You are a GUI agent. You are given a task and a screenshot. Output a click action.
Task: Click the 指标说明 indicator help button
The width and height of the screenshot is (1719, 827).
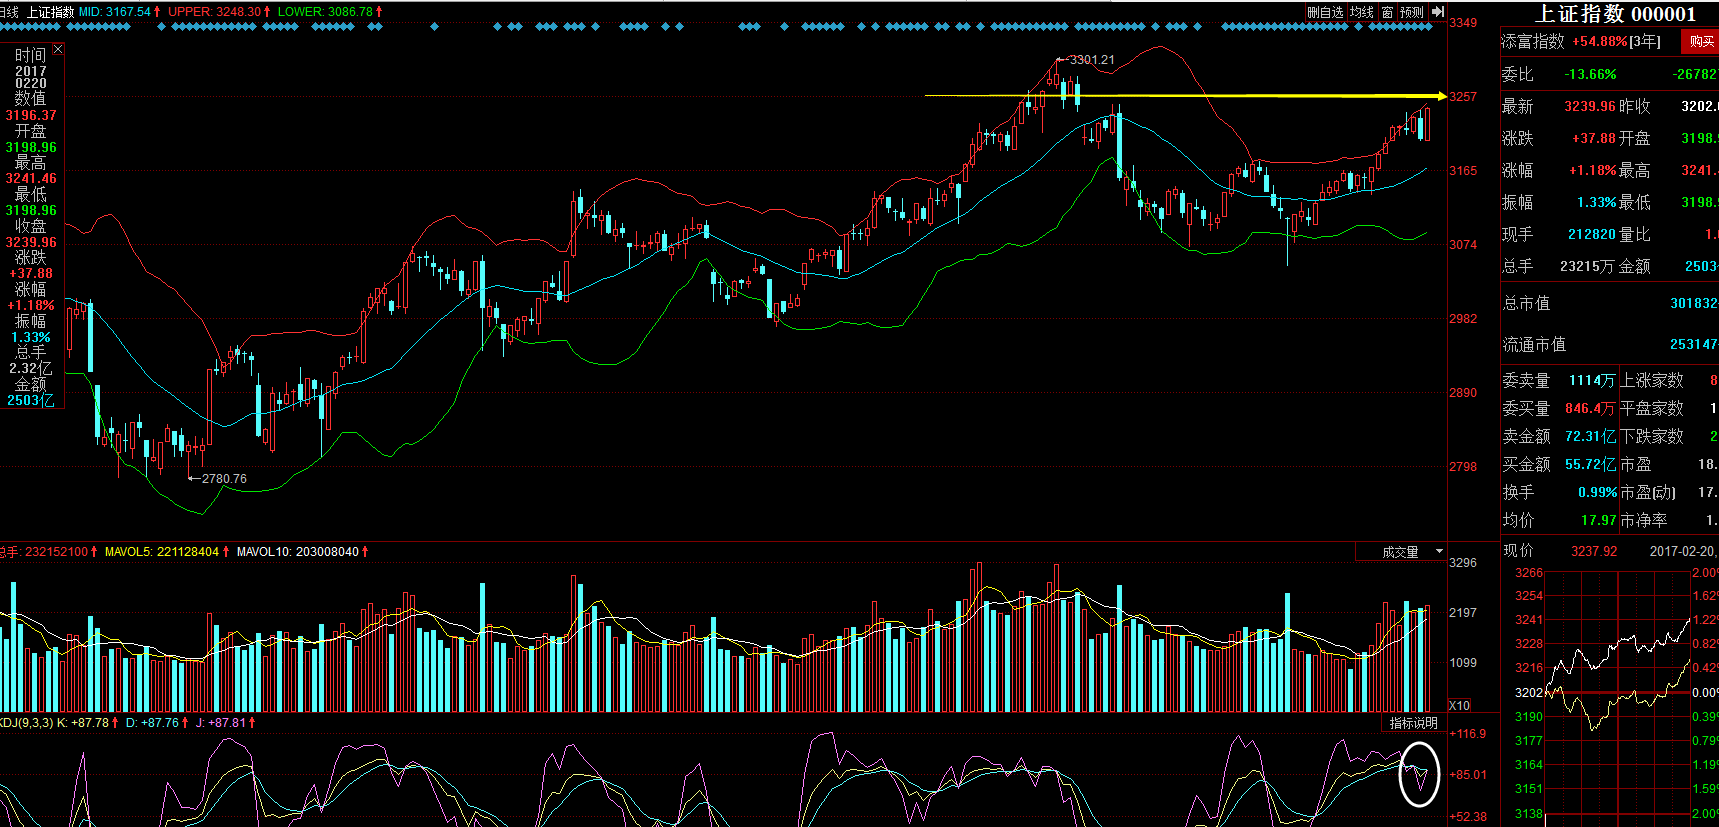(x=1413, y=723)
